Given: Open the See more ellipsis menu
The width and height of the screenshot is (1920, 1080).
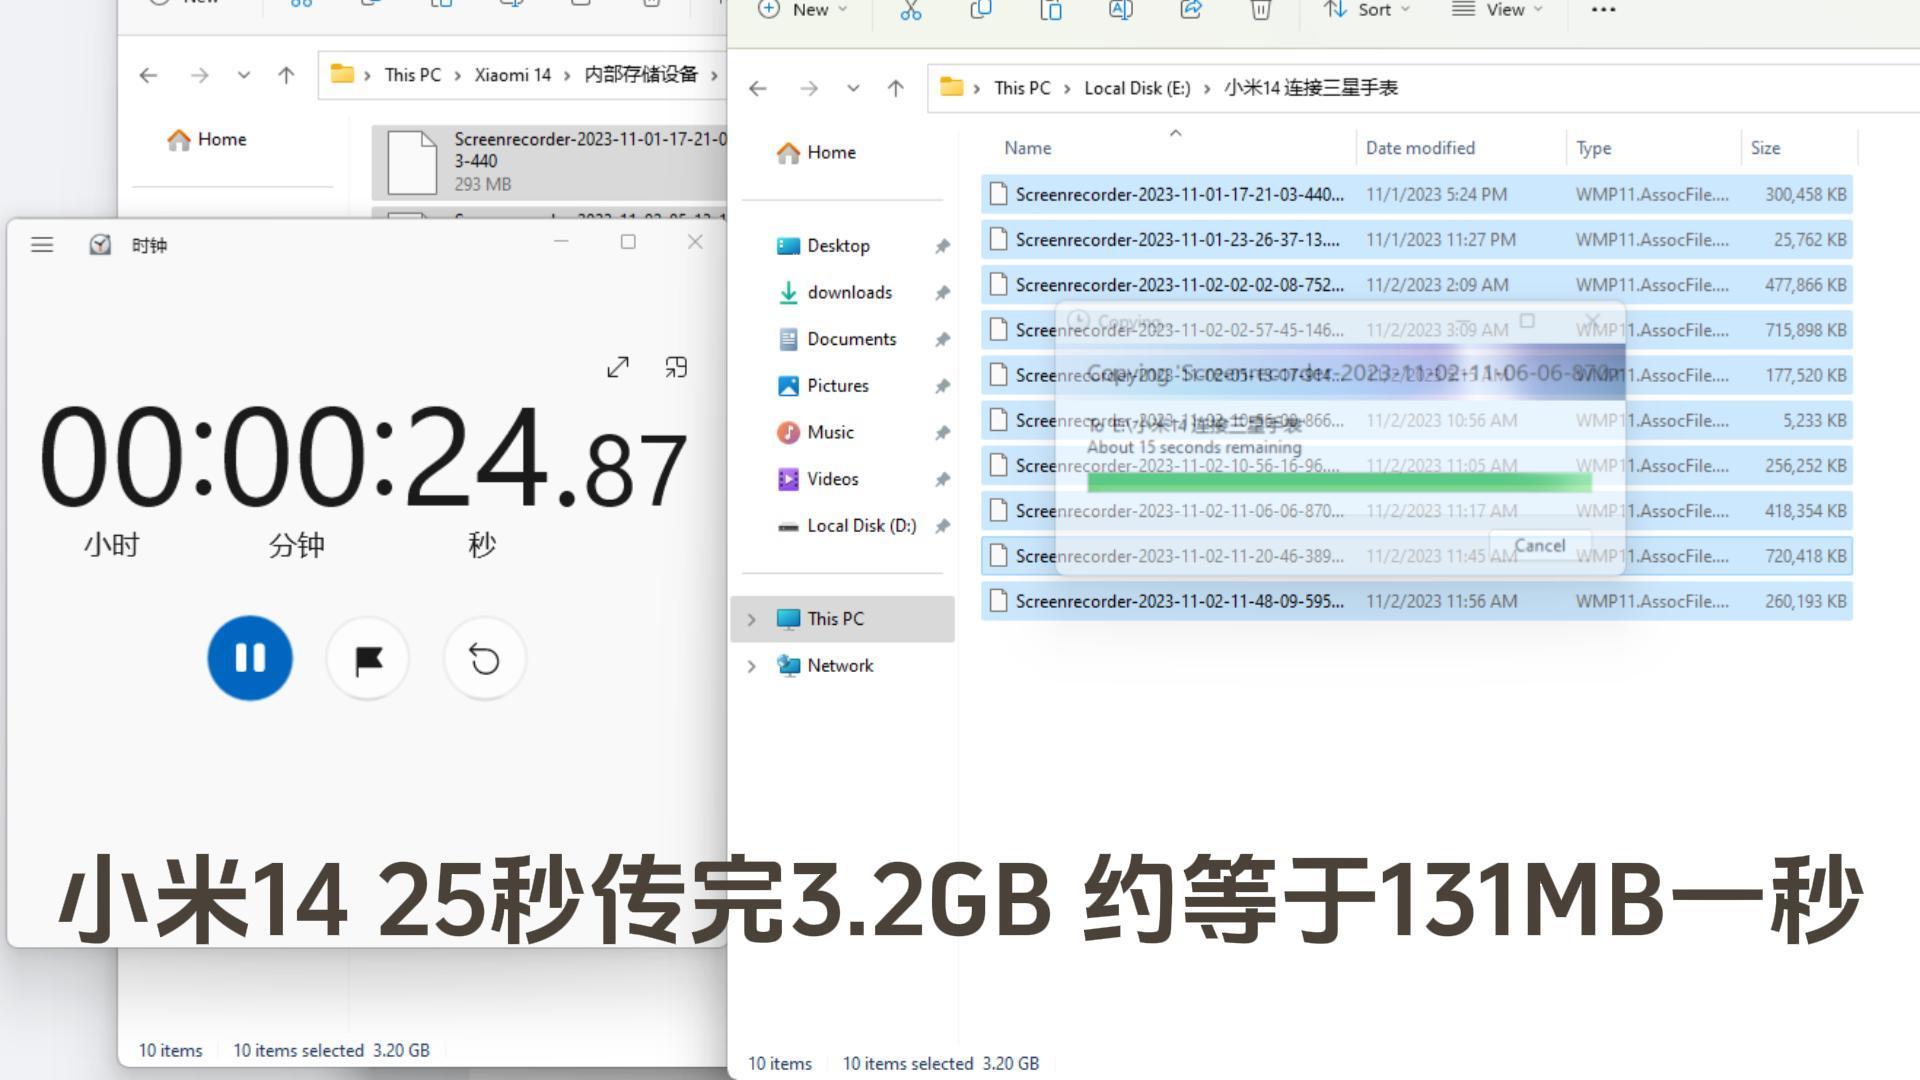Looking at the screenshot, I should coord(1603,10).
